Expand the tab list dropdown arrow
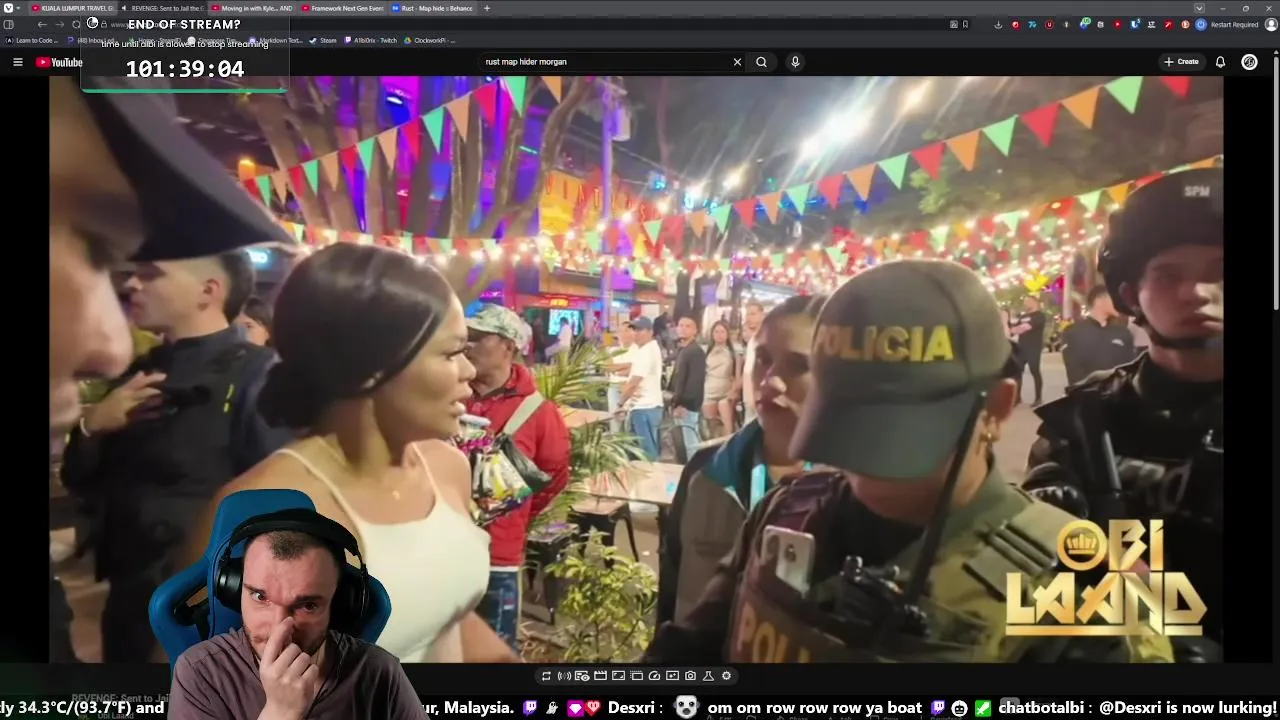The height and width of the screenshot is (720, 1280). 1199,8
